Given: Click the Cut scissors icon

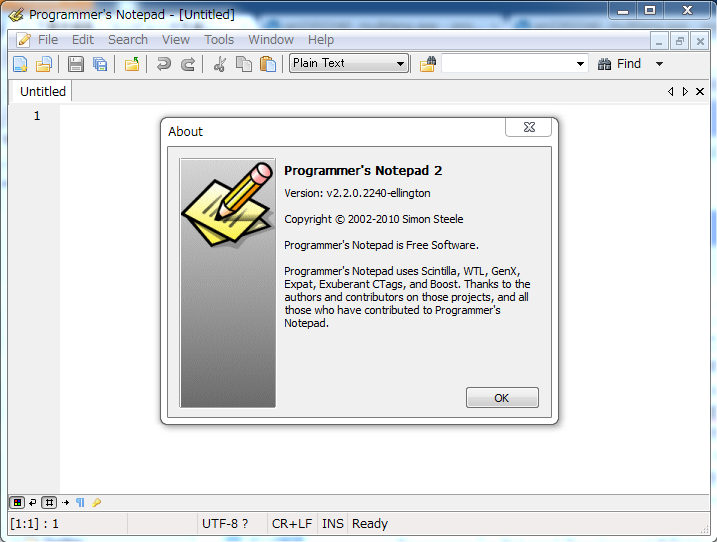Looking at the screenshot, I should coord(219,64).
